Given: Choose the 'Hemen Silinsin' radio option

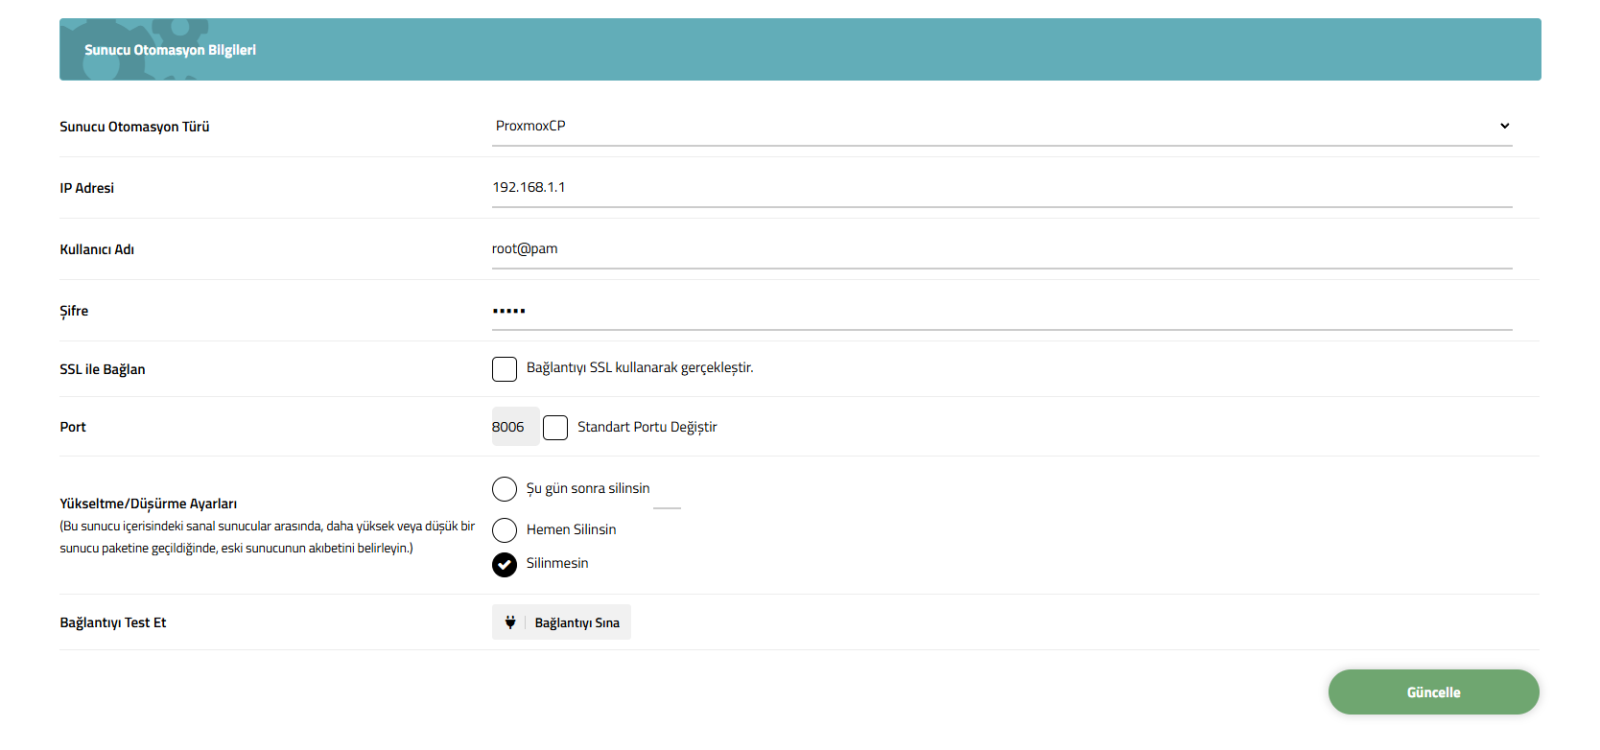Looking at the screenshot, I should pos(504,530).
